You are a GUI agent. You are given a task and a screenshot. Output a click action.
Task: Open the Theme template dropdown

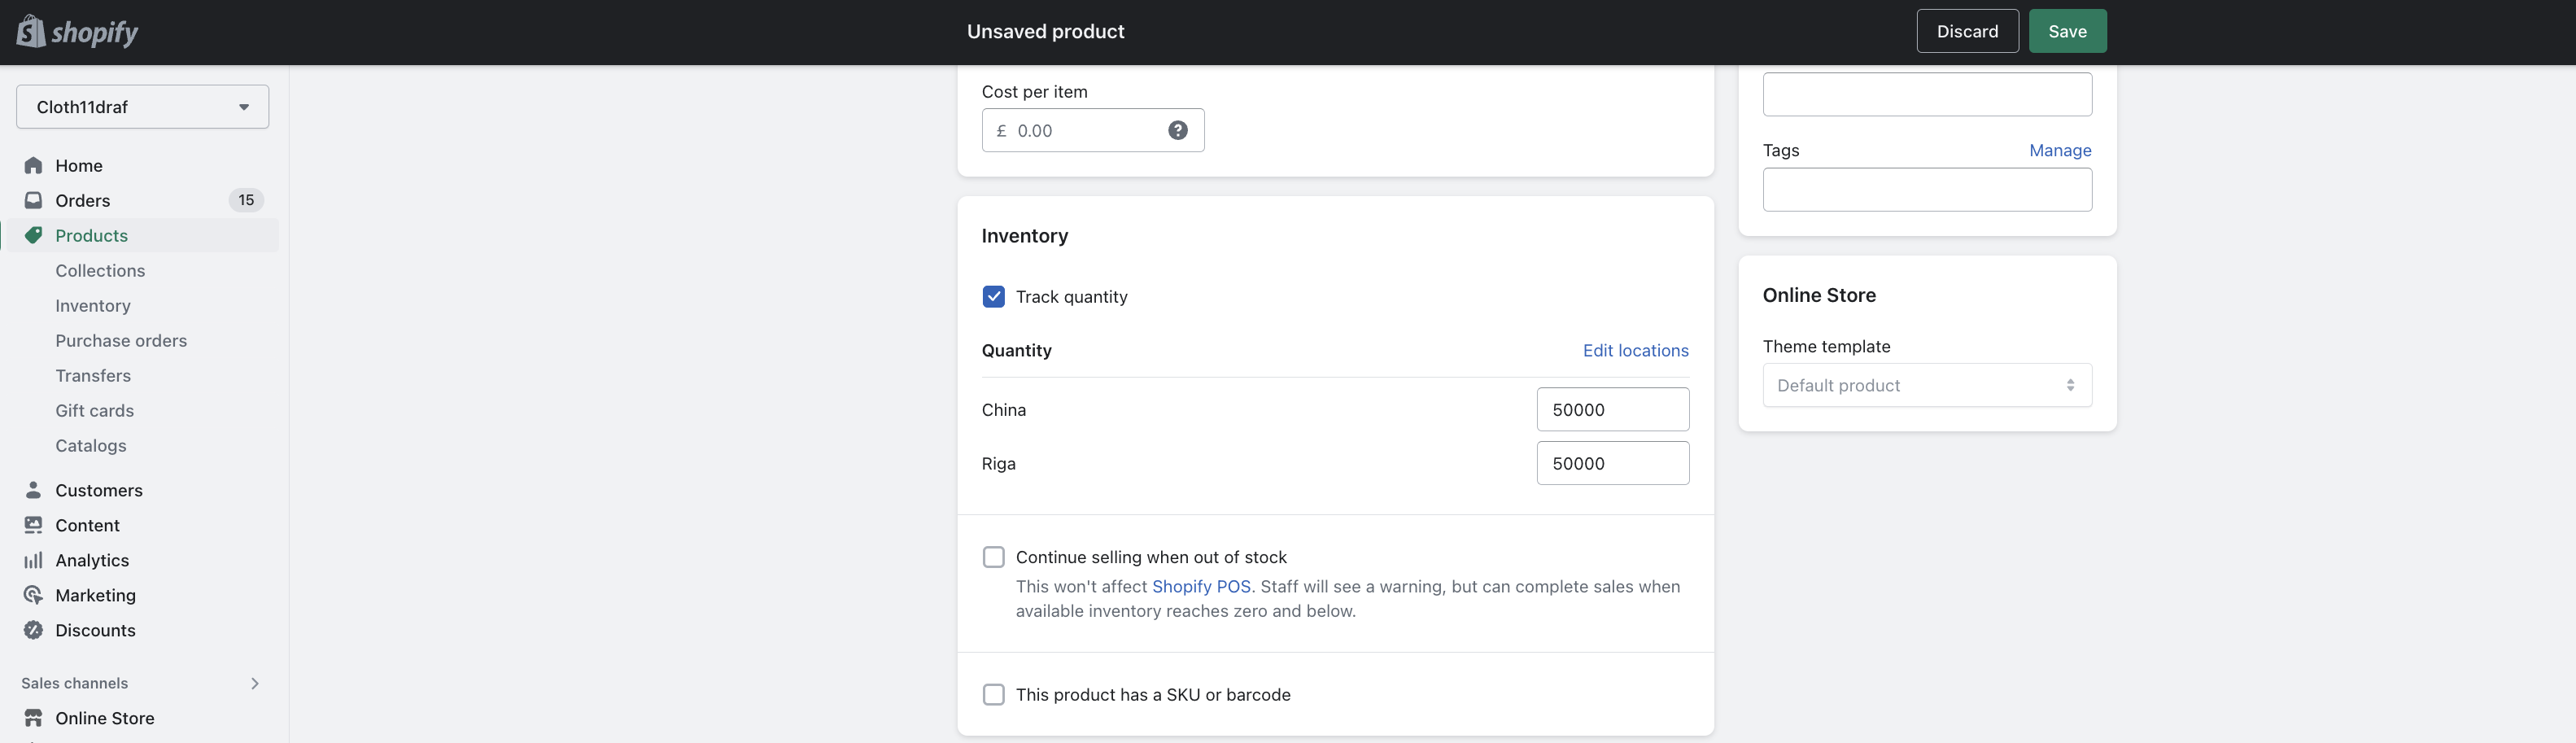point(1927,385)
